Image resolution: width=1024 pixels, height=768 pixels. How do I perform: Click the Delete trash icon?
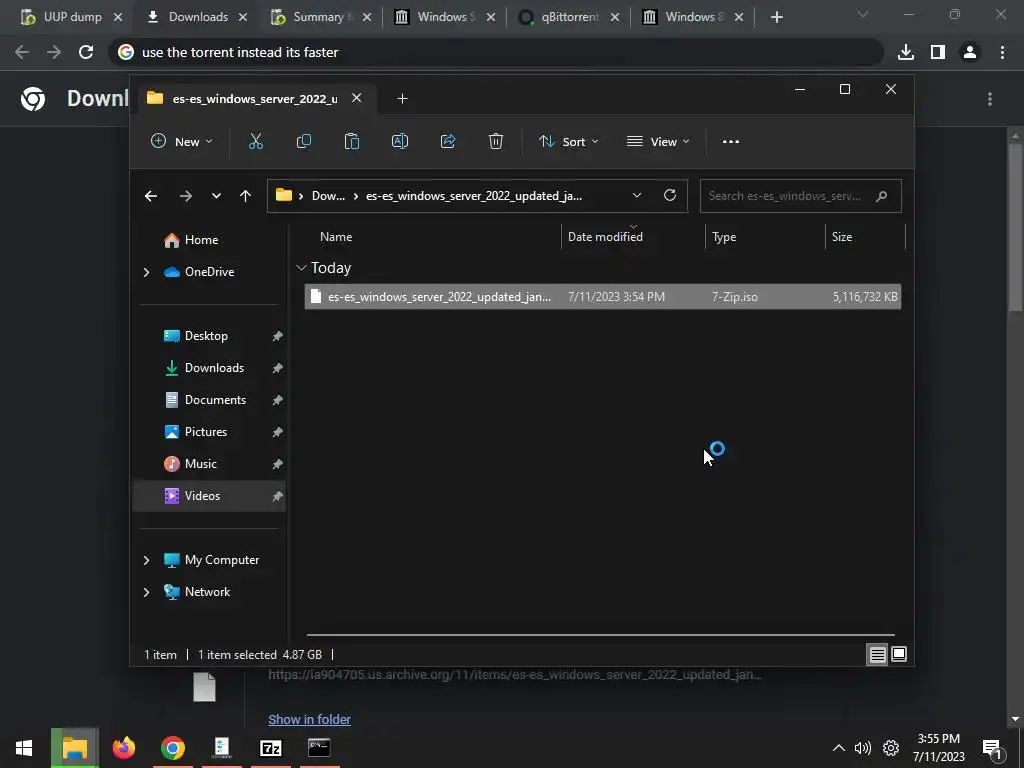[x=496, y=142]
